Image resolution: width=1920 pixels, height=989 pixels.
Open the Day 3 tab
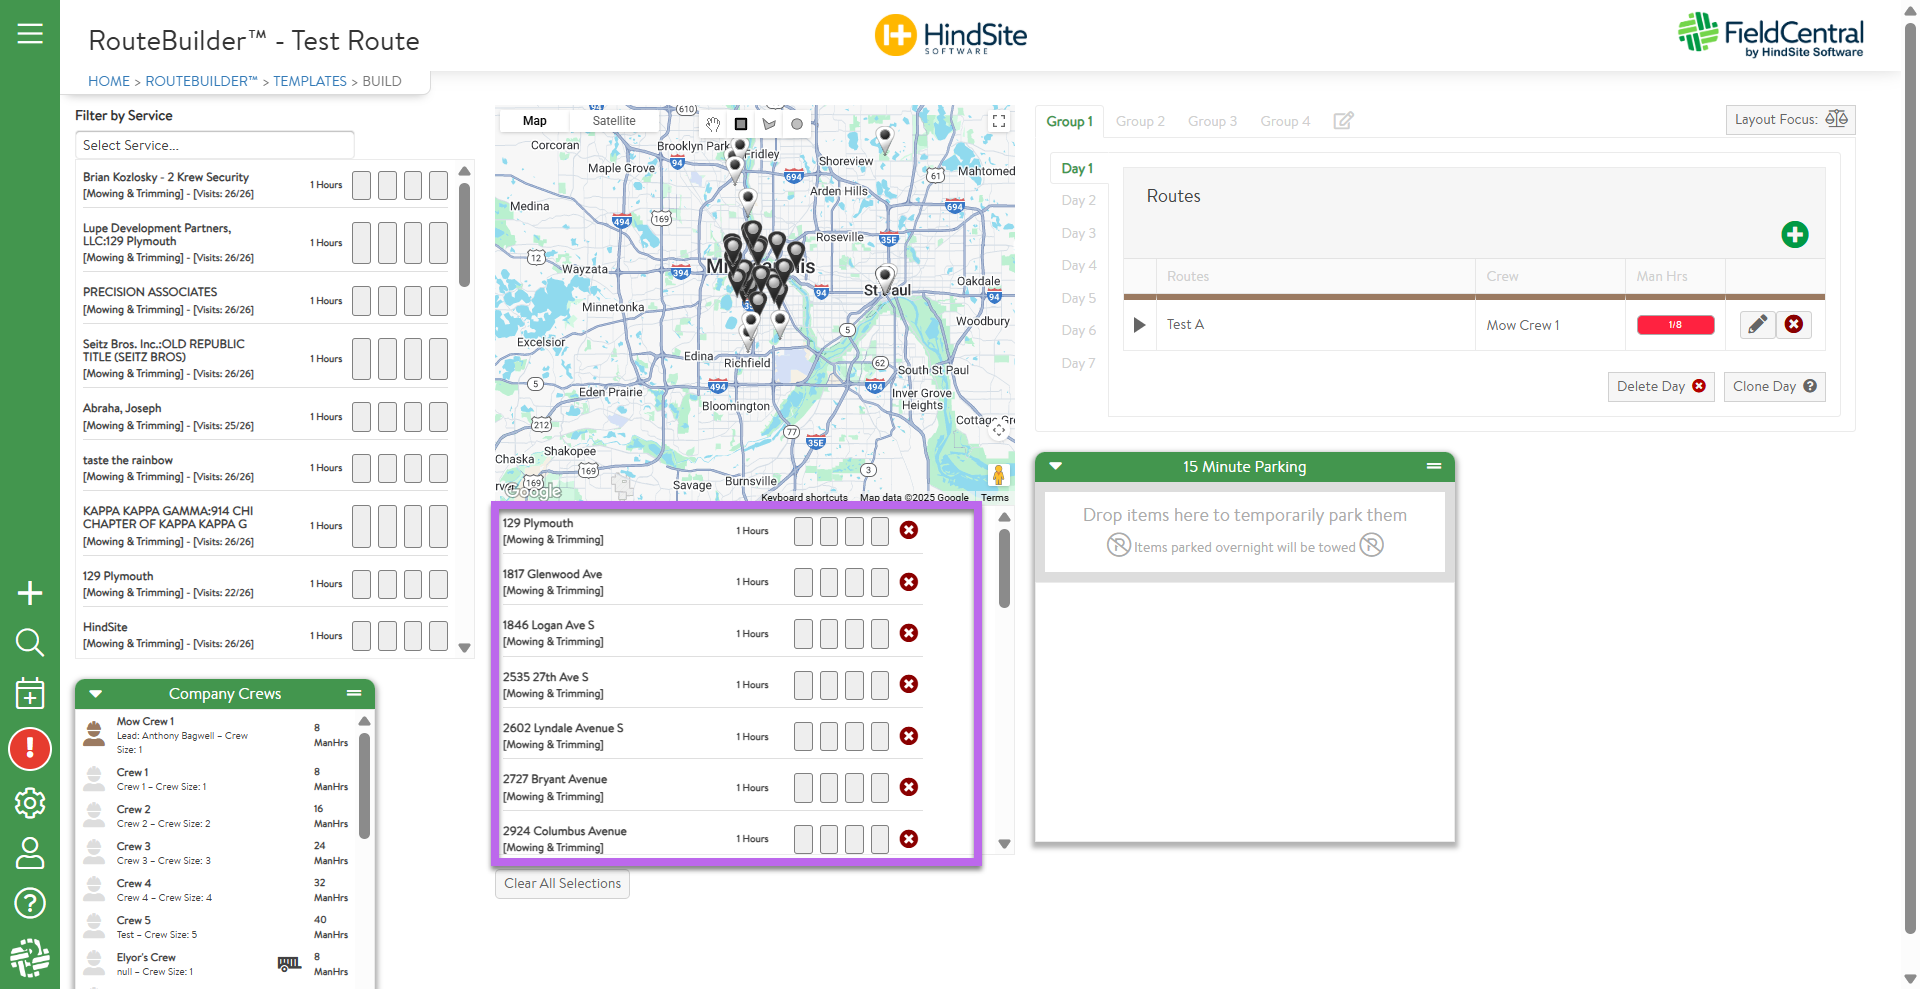[1078, 233]
